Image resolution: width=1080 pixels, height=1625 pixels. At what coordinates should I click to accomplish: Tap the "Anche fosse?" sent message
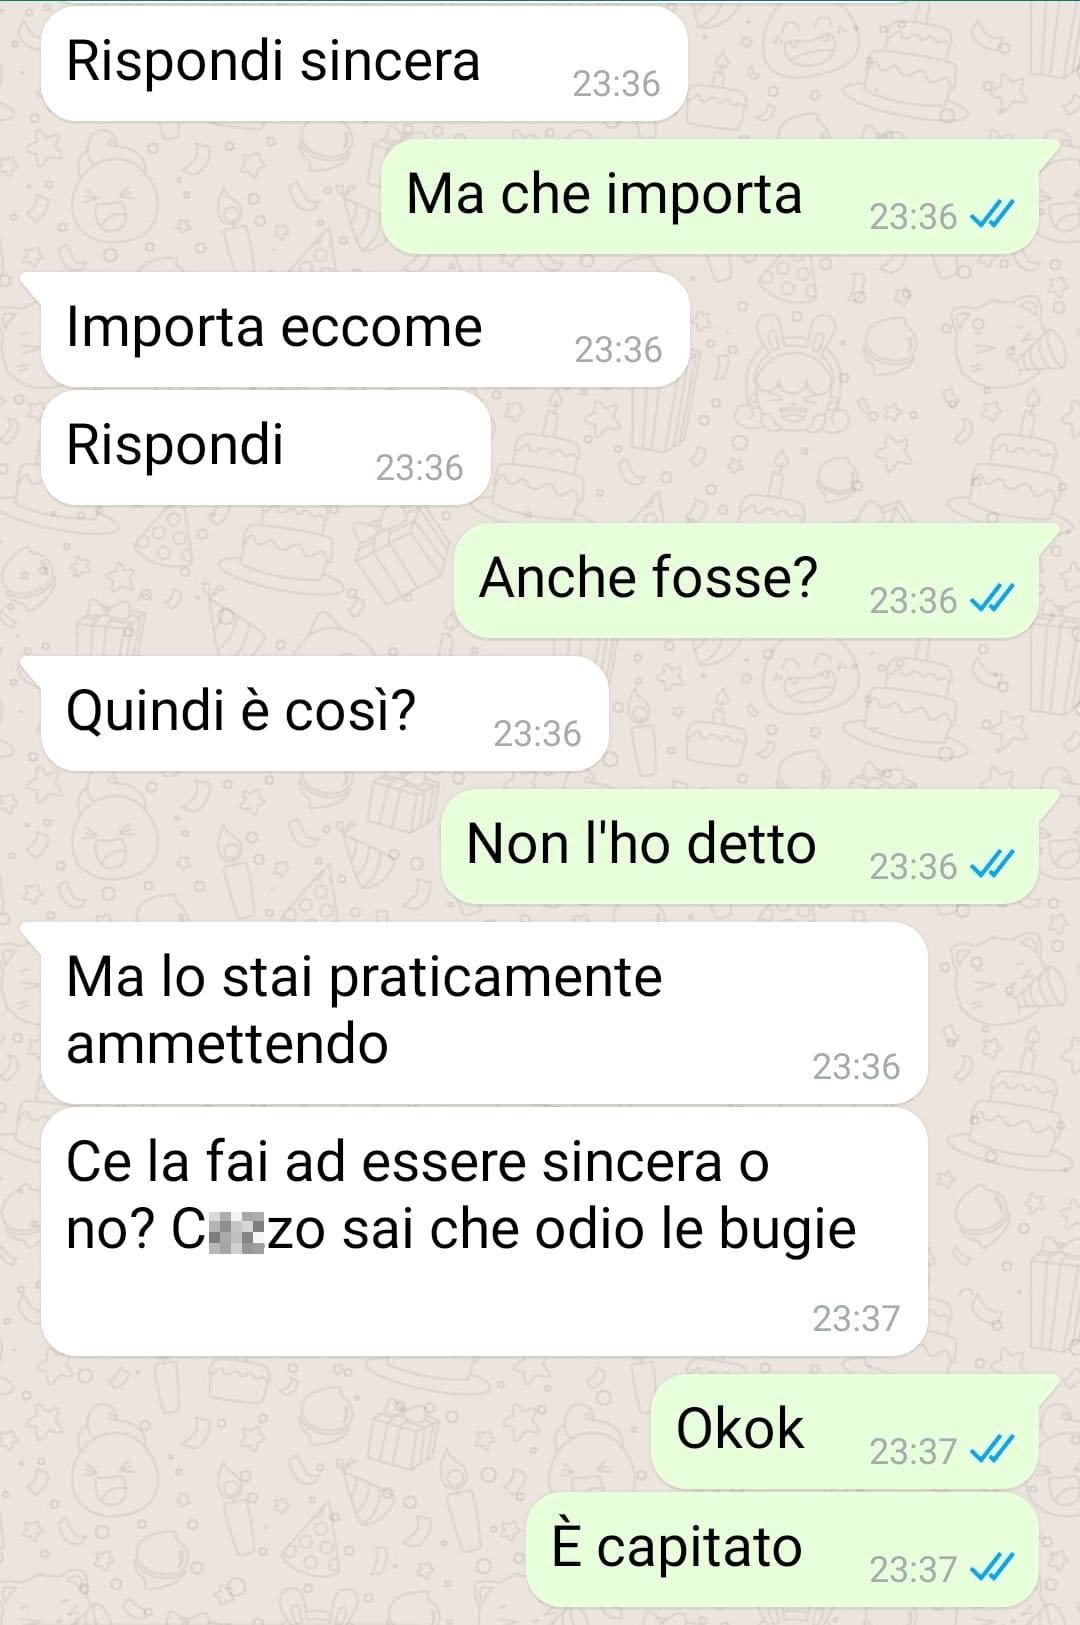tap(746, 580)
